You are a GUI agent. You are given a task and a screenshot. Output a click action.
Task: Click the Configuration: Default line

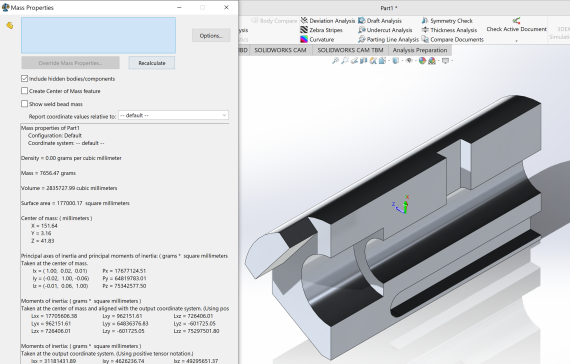pos(55,136)
